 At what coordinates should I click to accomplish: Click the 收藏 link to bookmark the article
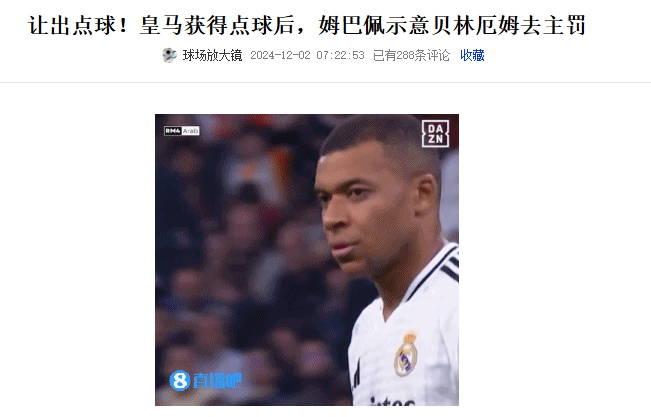[x=472, y=55]
